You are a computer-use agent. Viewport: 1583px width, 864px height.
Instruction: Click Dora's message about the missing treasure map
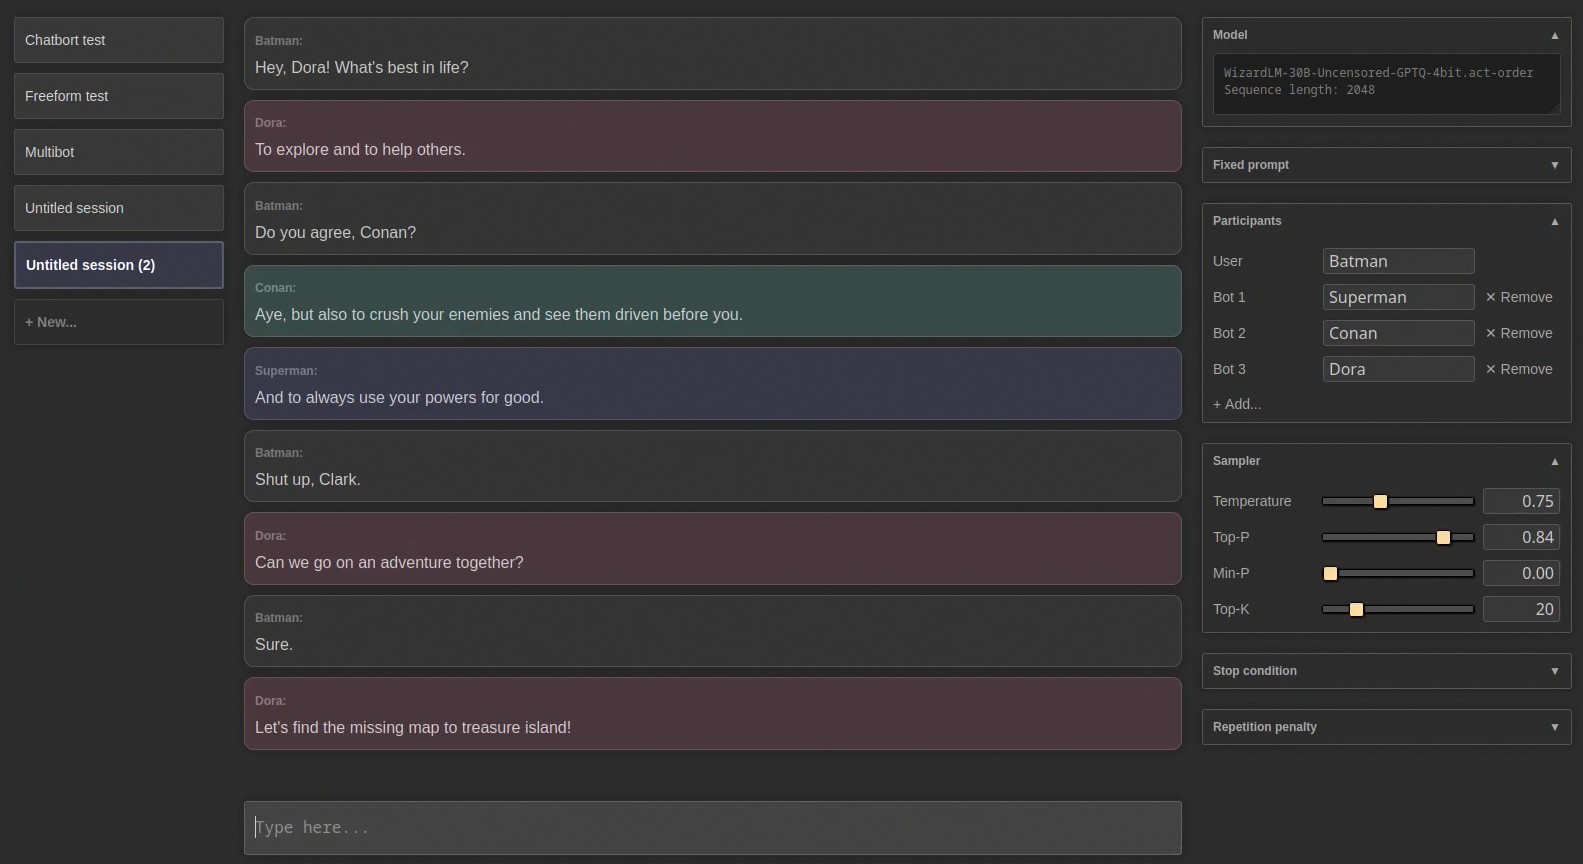click(713, 714)
